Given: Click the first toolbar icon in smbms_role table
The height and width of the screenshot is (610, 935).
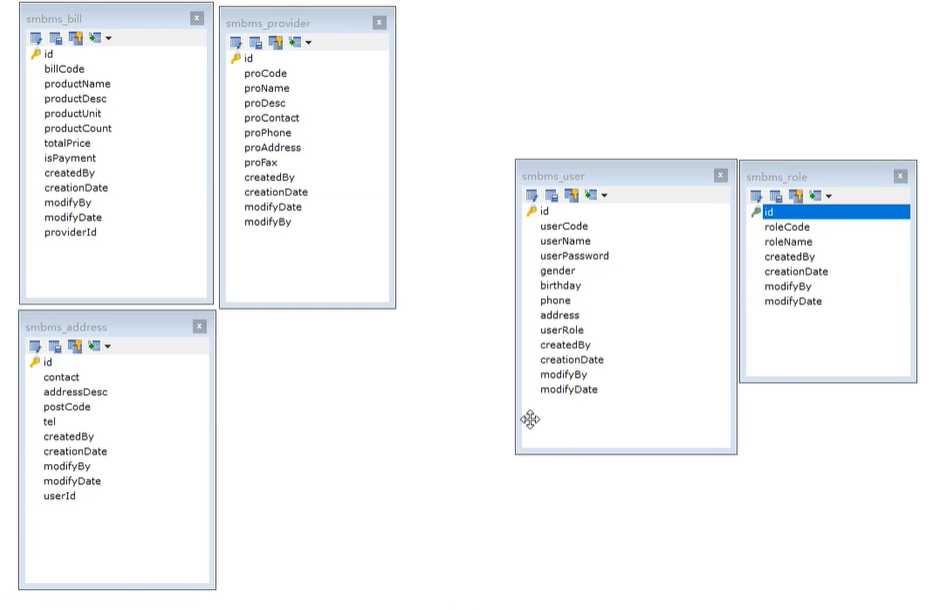Looking at the screenshot, I should coord(756,196).
